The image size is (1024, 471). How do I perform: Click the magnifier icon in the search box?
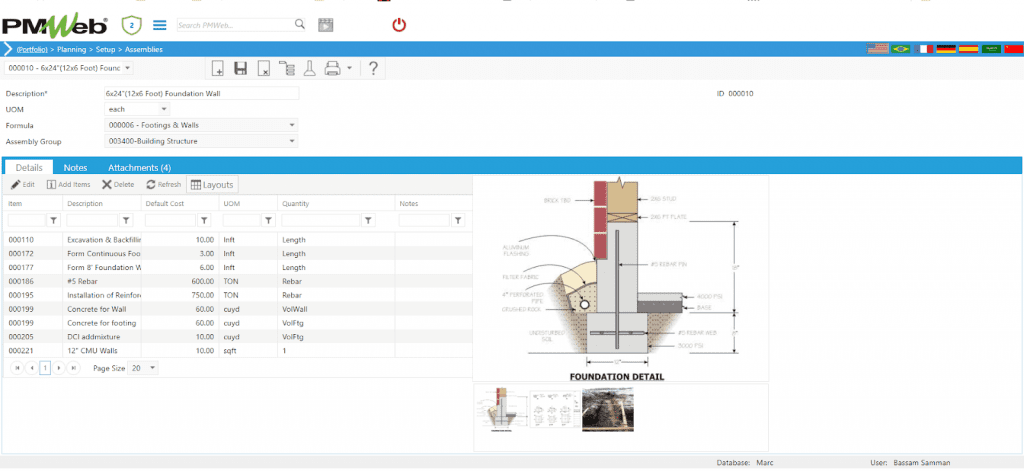[300, 24]
